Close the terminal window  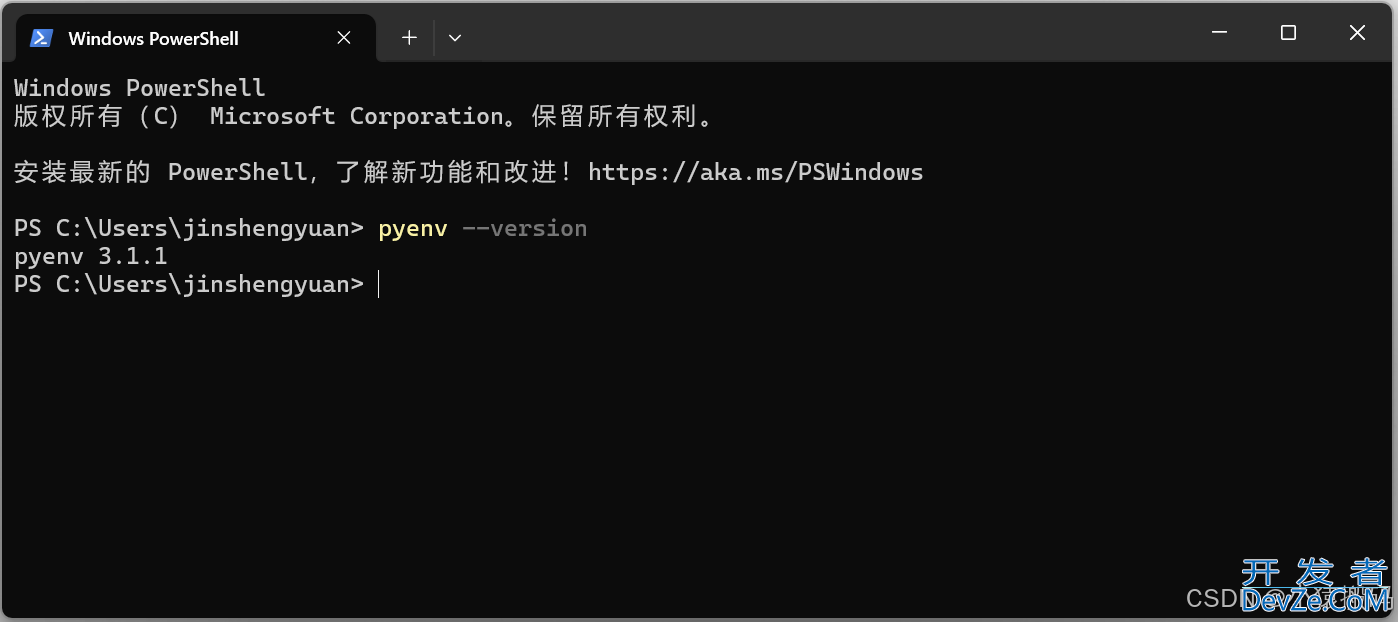(1357, 33)
